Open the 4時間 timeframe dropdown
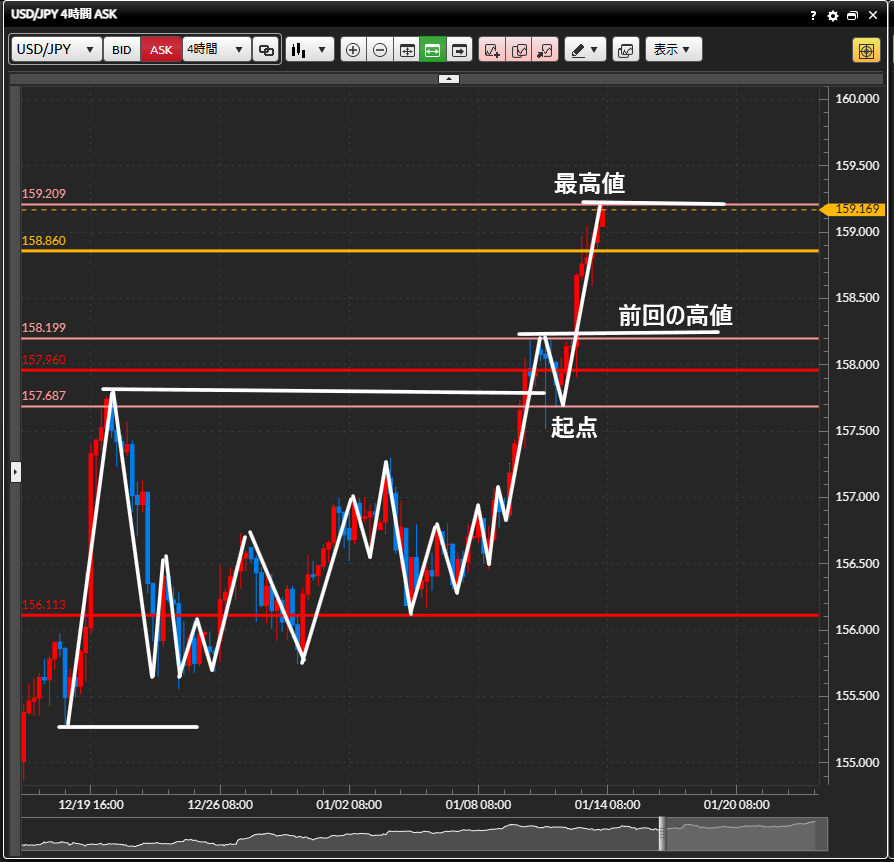The width and height of the screenshot is (894, 862). [215, 49]
